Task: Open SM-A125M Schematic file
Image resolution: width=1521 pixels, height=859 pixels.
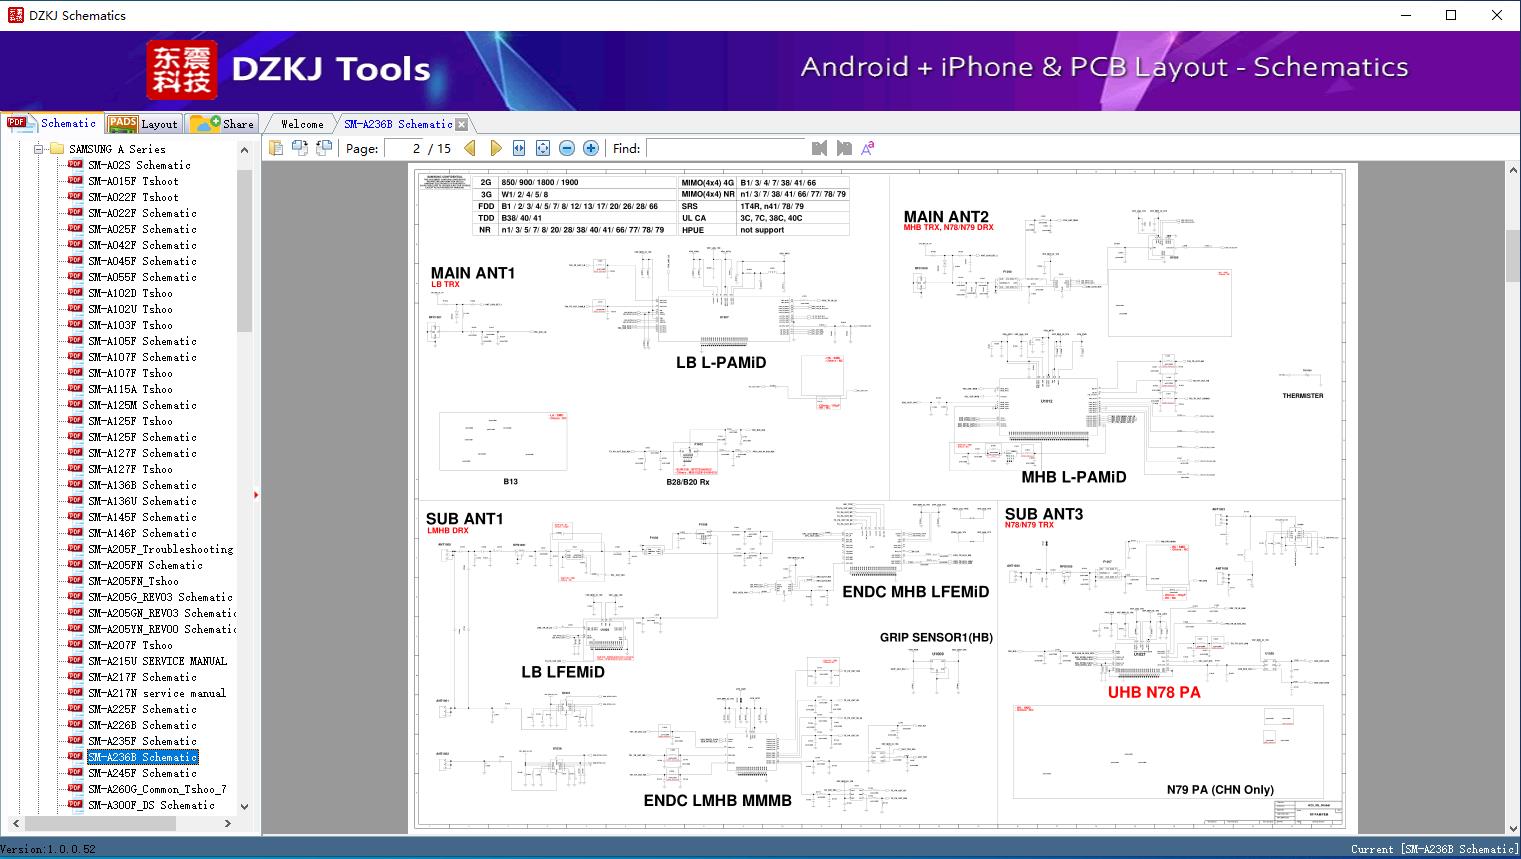Action: (142, 405)
